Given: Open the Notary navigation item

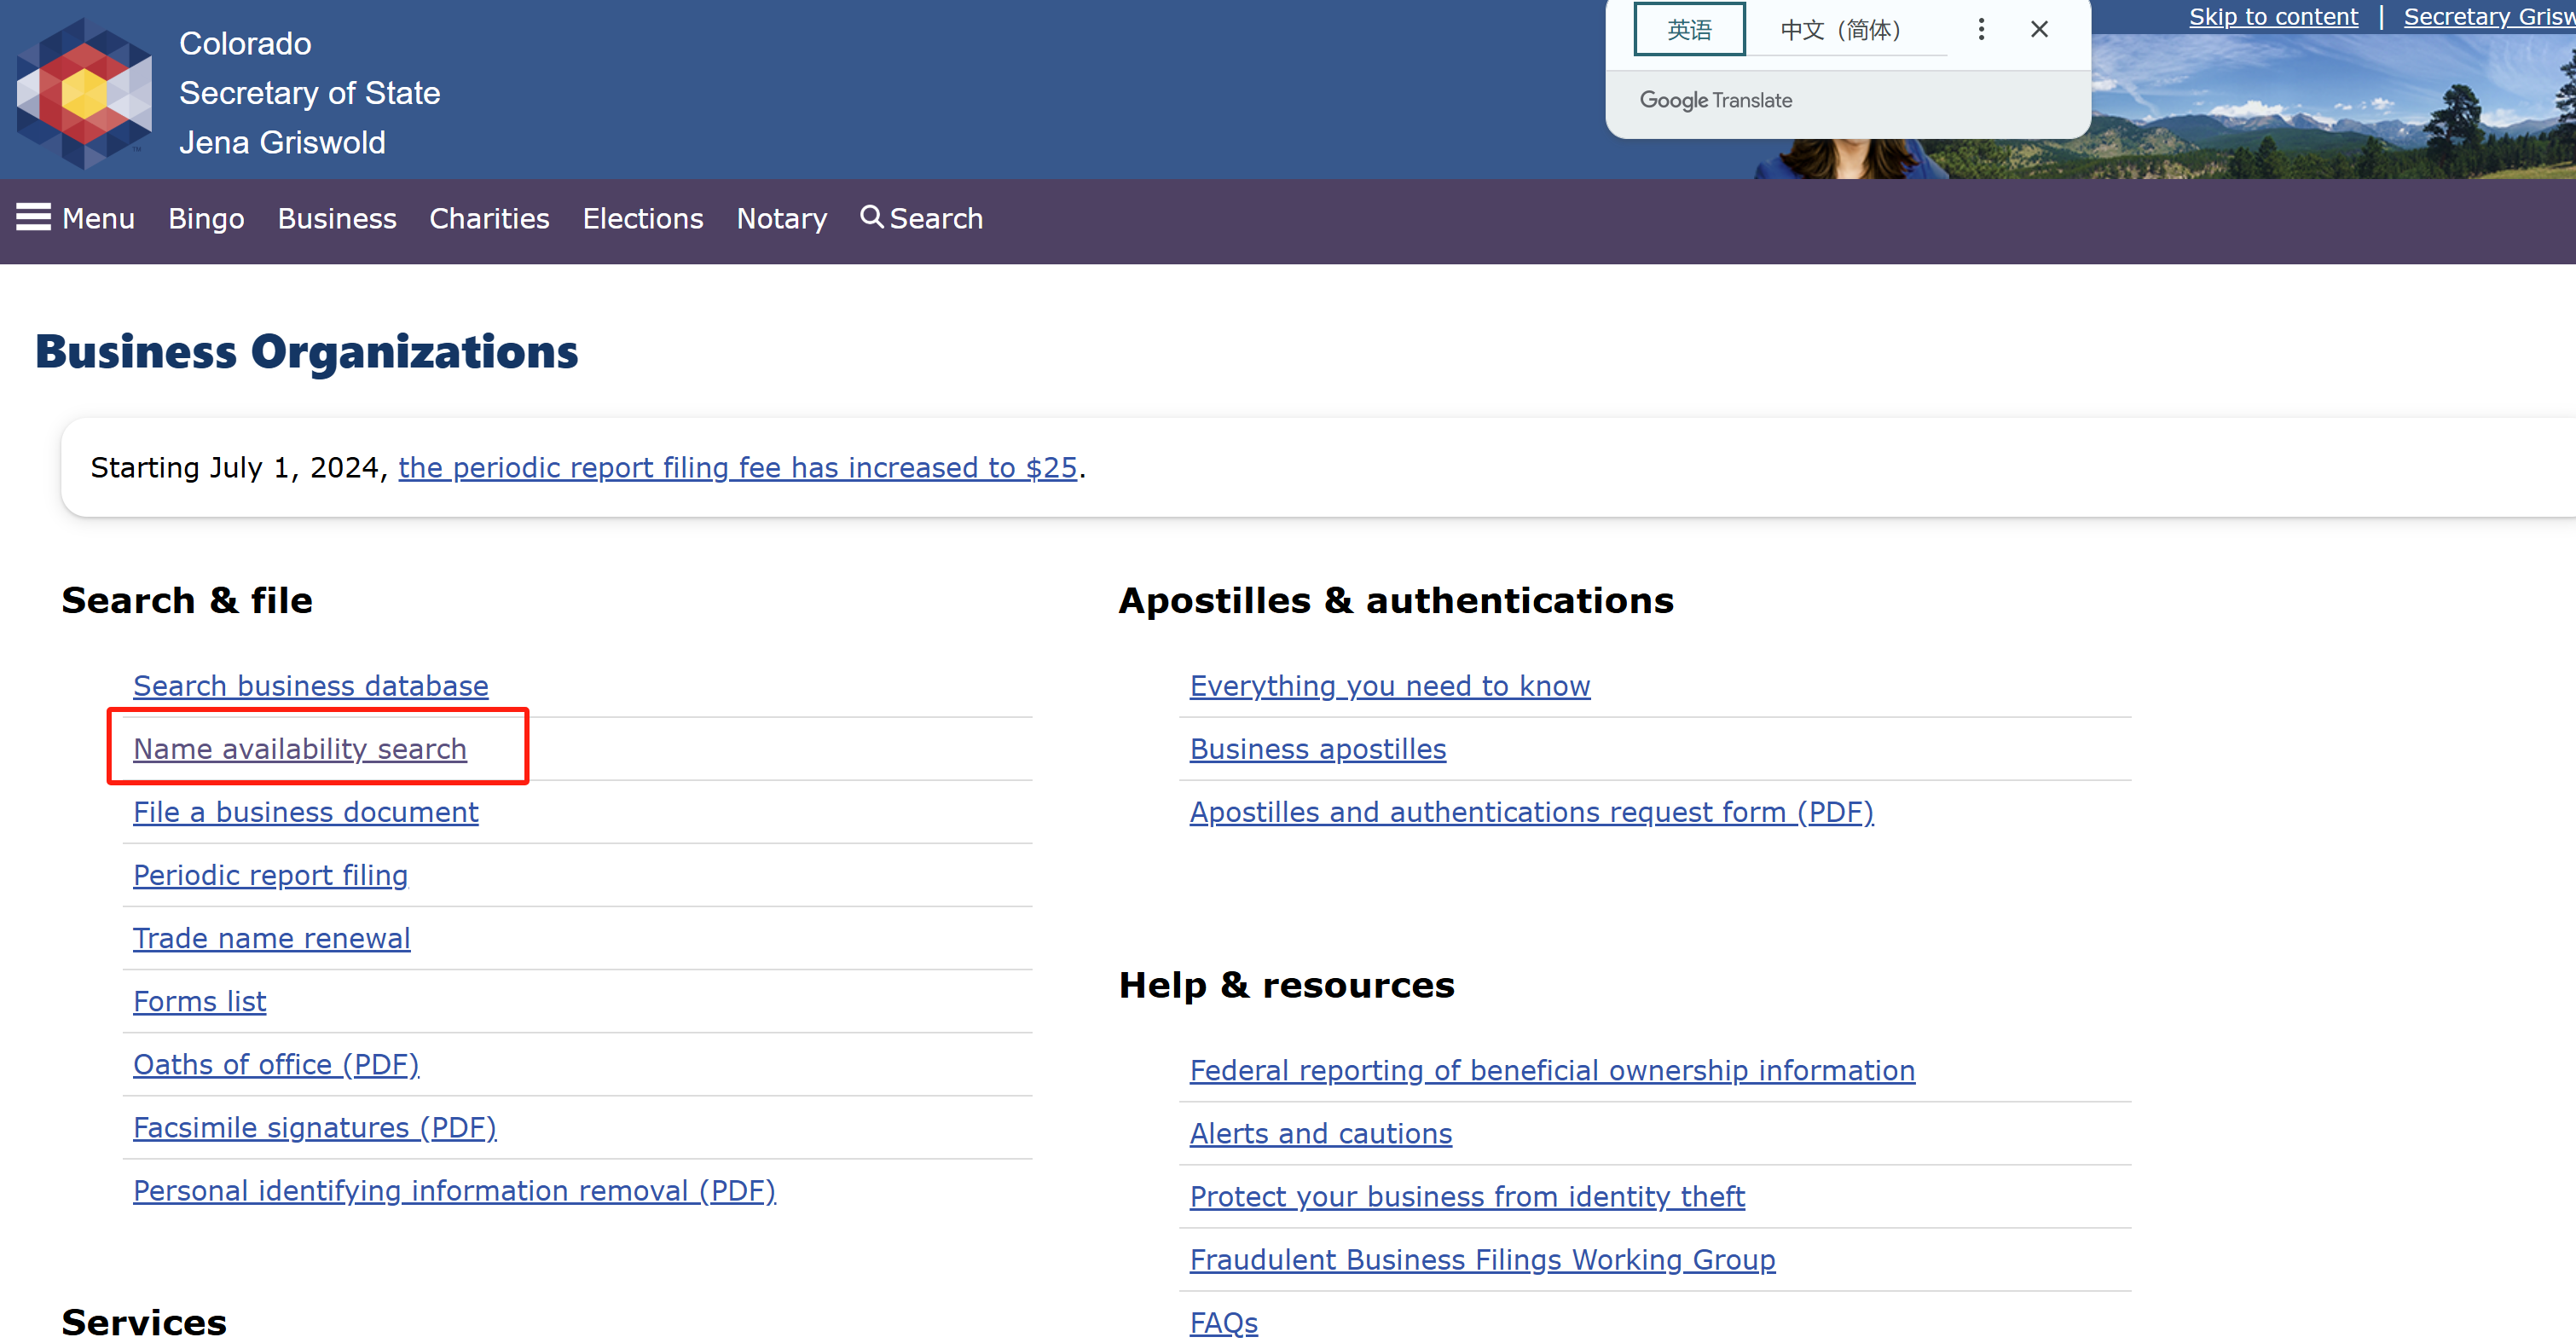Looking at the screenshot, I should (x=782, y=218).
